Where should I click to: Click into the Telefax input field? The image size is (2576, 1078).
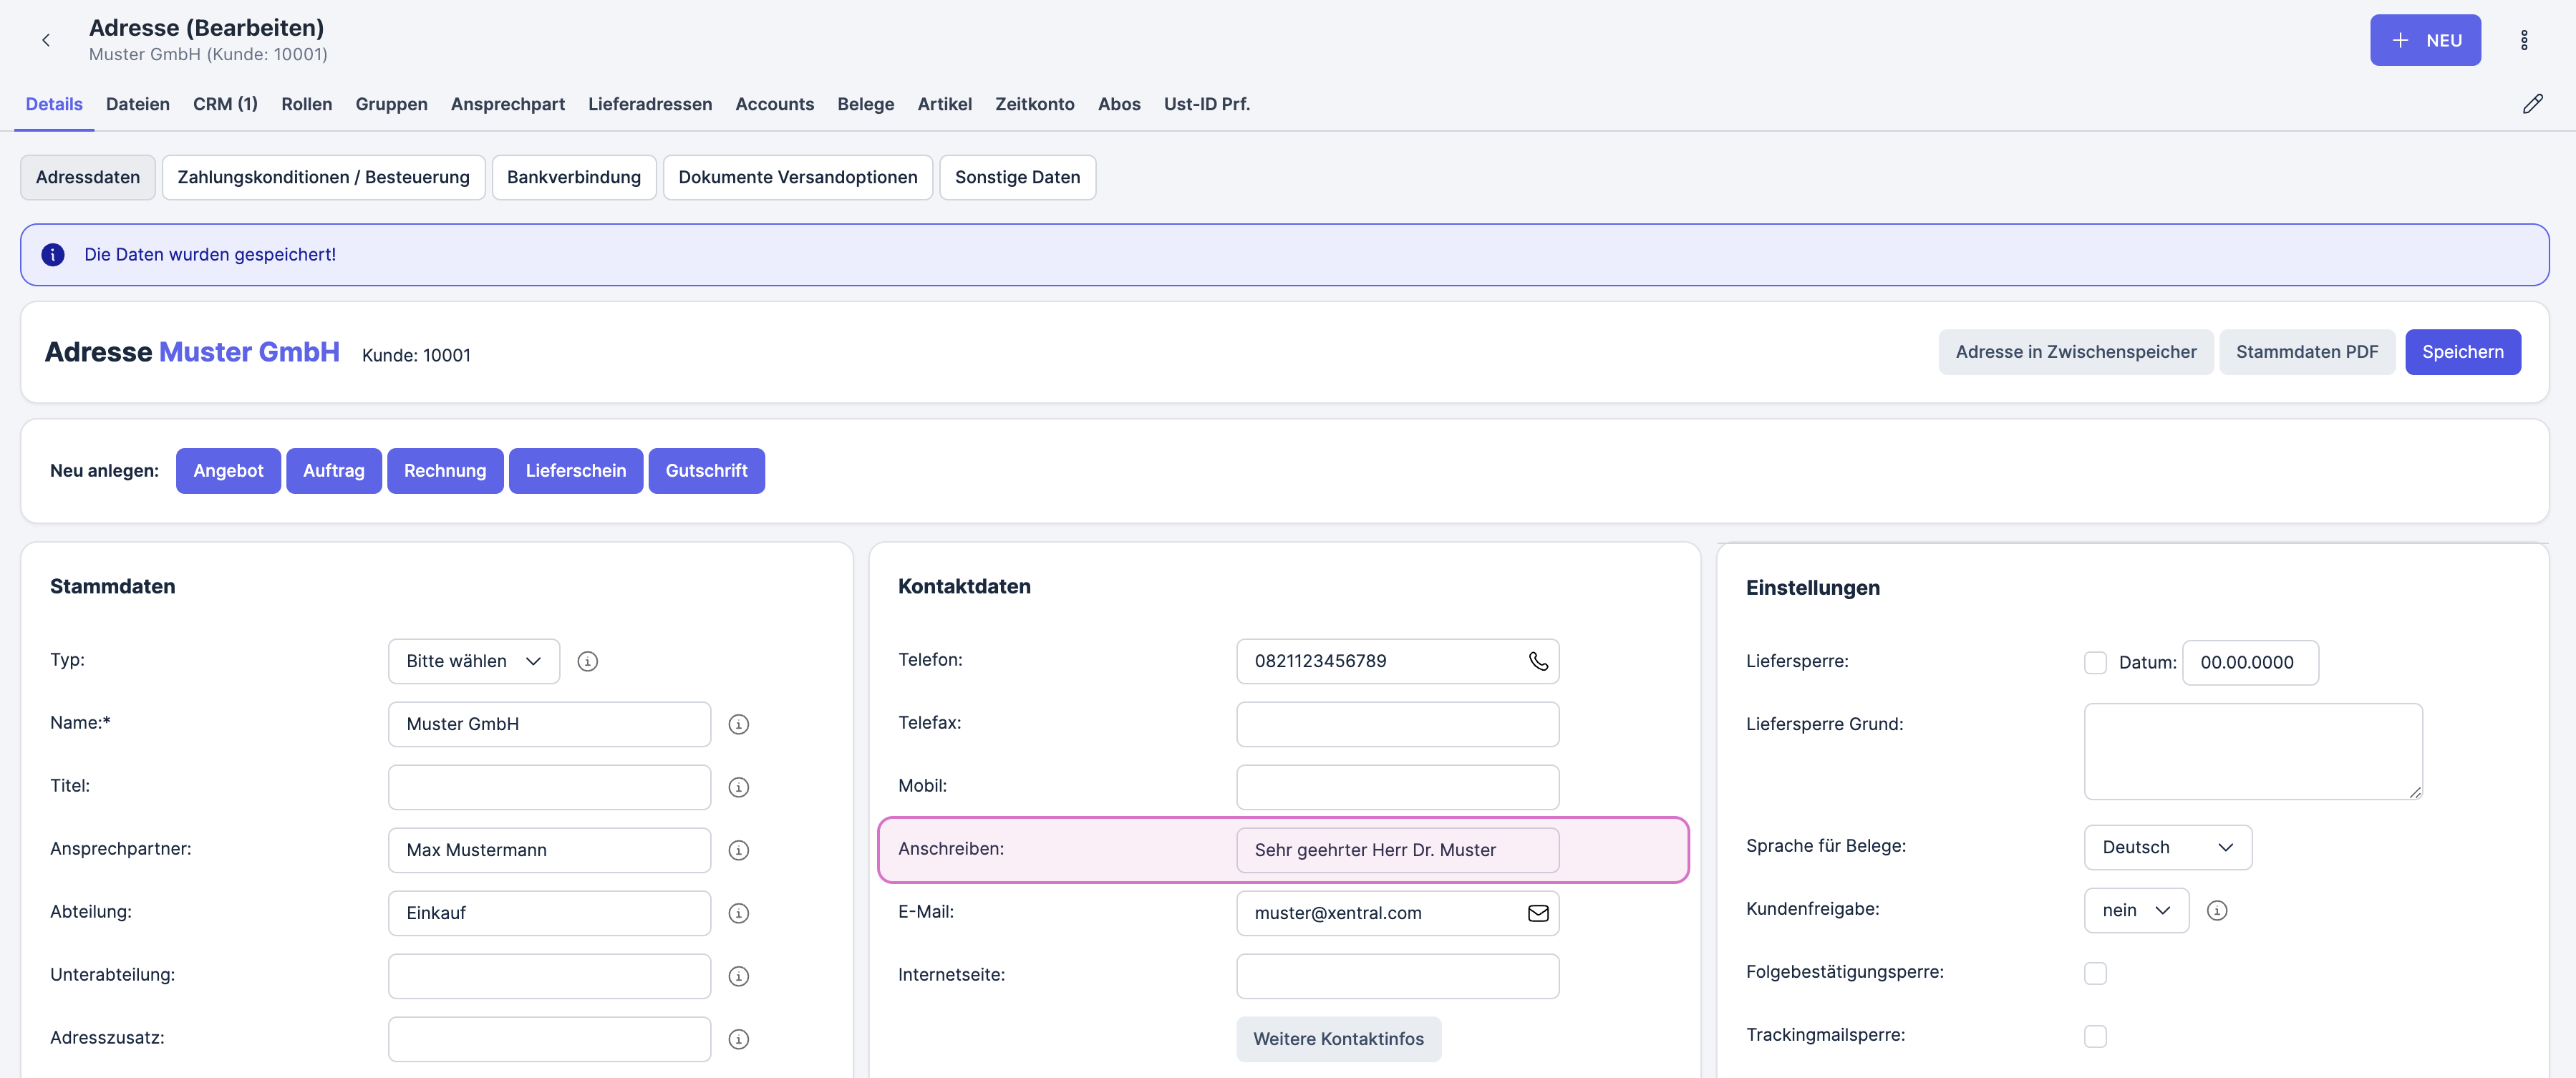[1396, 724]
